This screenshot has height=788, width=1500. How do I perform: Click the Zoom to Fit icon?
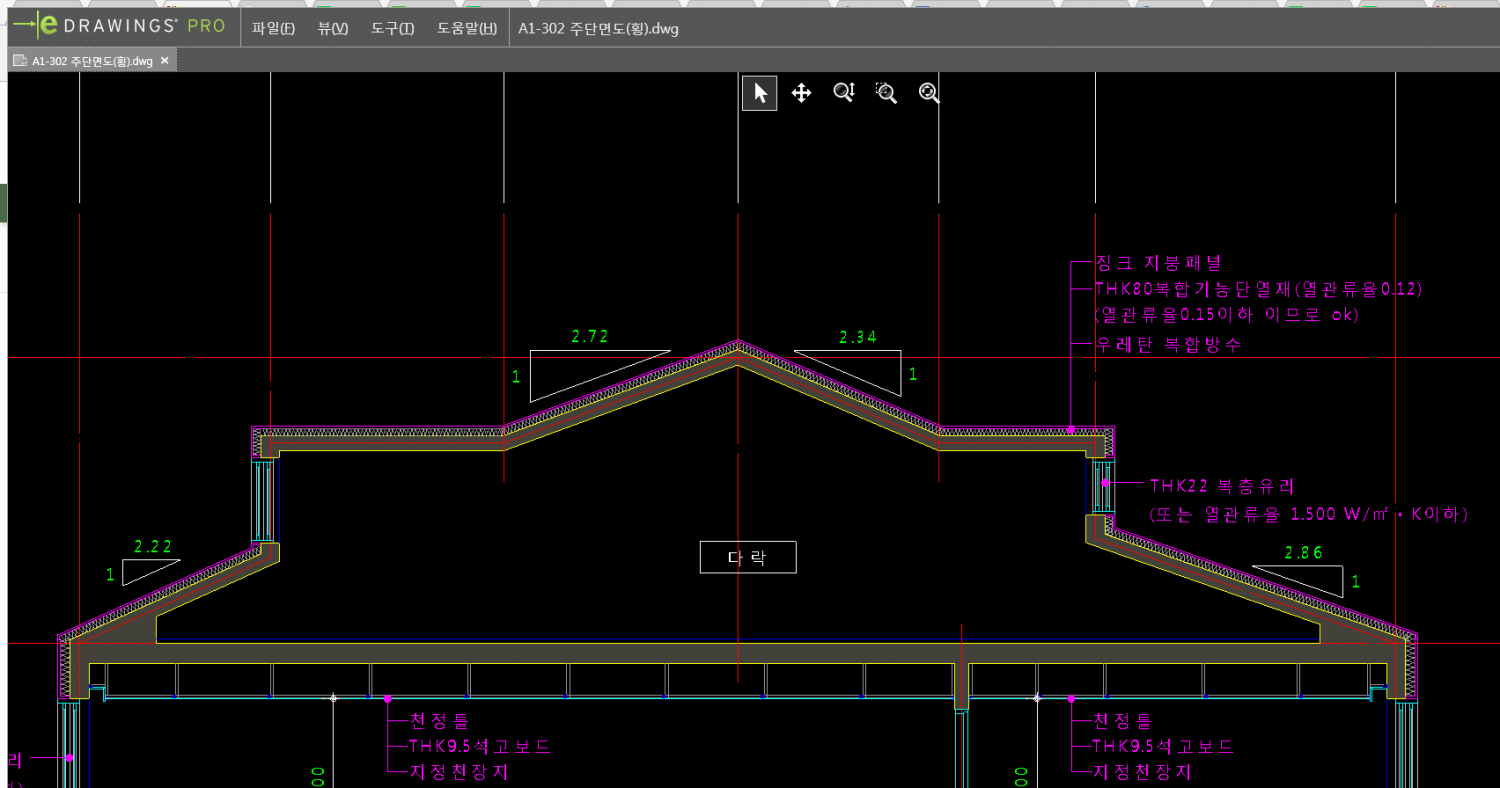[x=929, y=93]
